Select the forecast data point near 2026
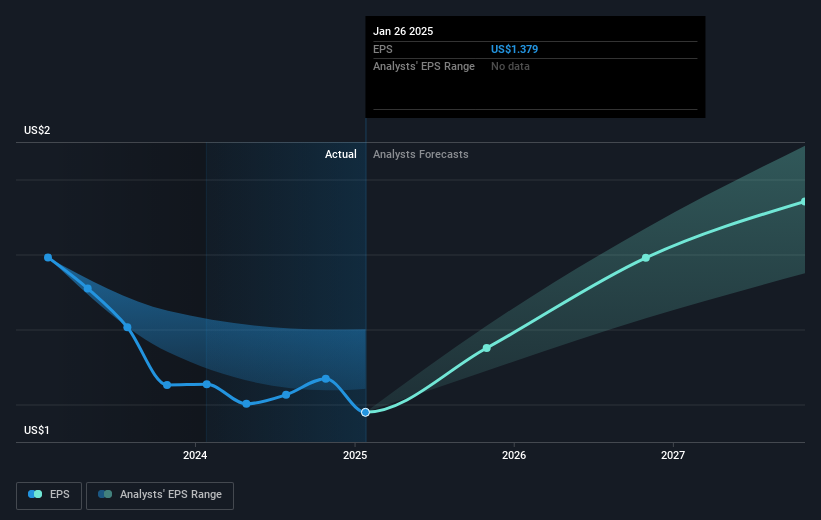Viewport: 821px width, 520px height. pyautogui.click(x=487, y=348)
